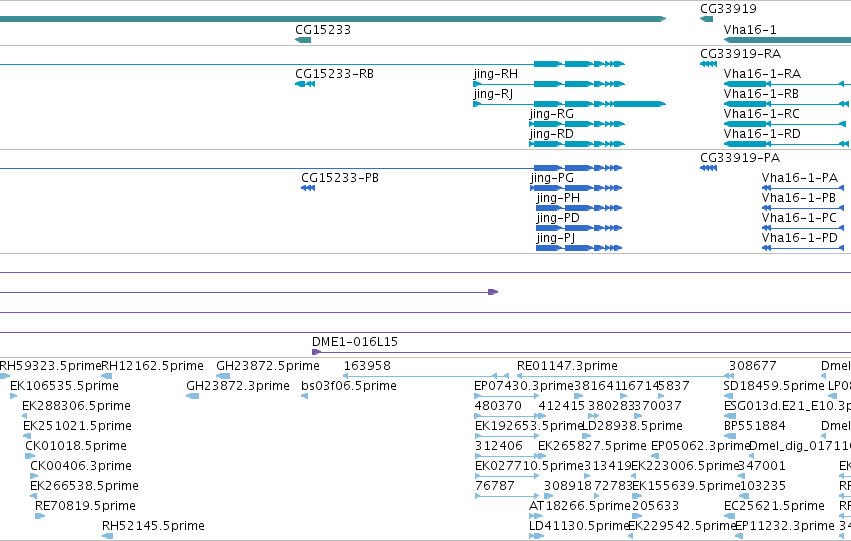Image resolution: width=851 pixels, height=541 pixels.
Task: Select feature bs03f06.5prime
Action: click(x=349, y=386)
